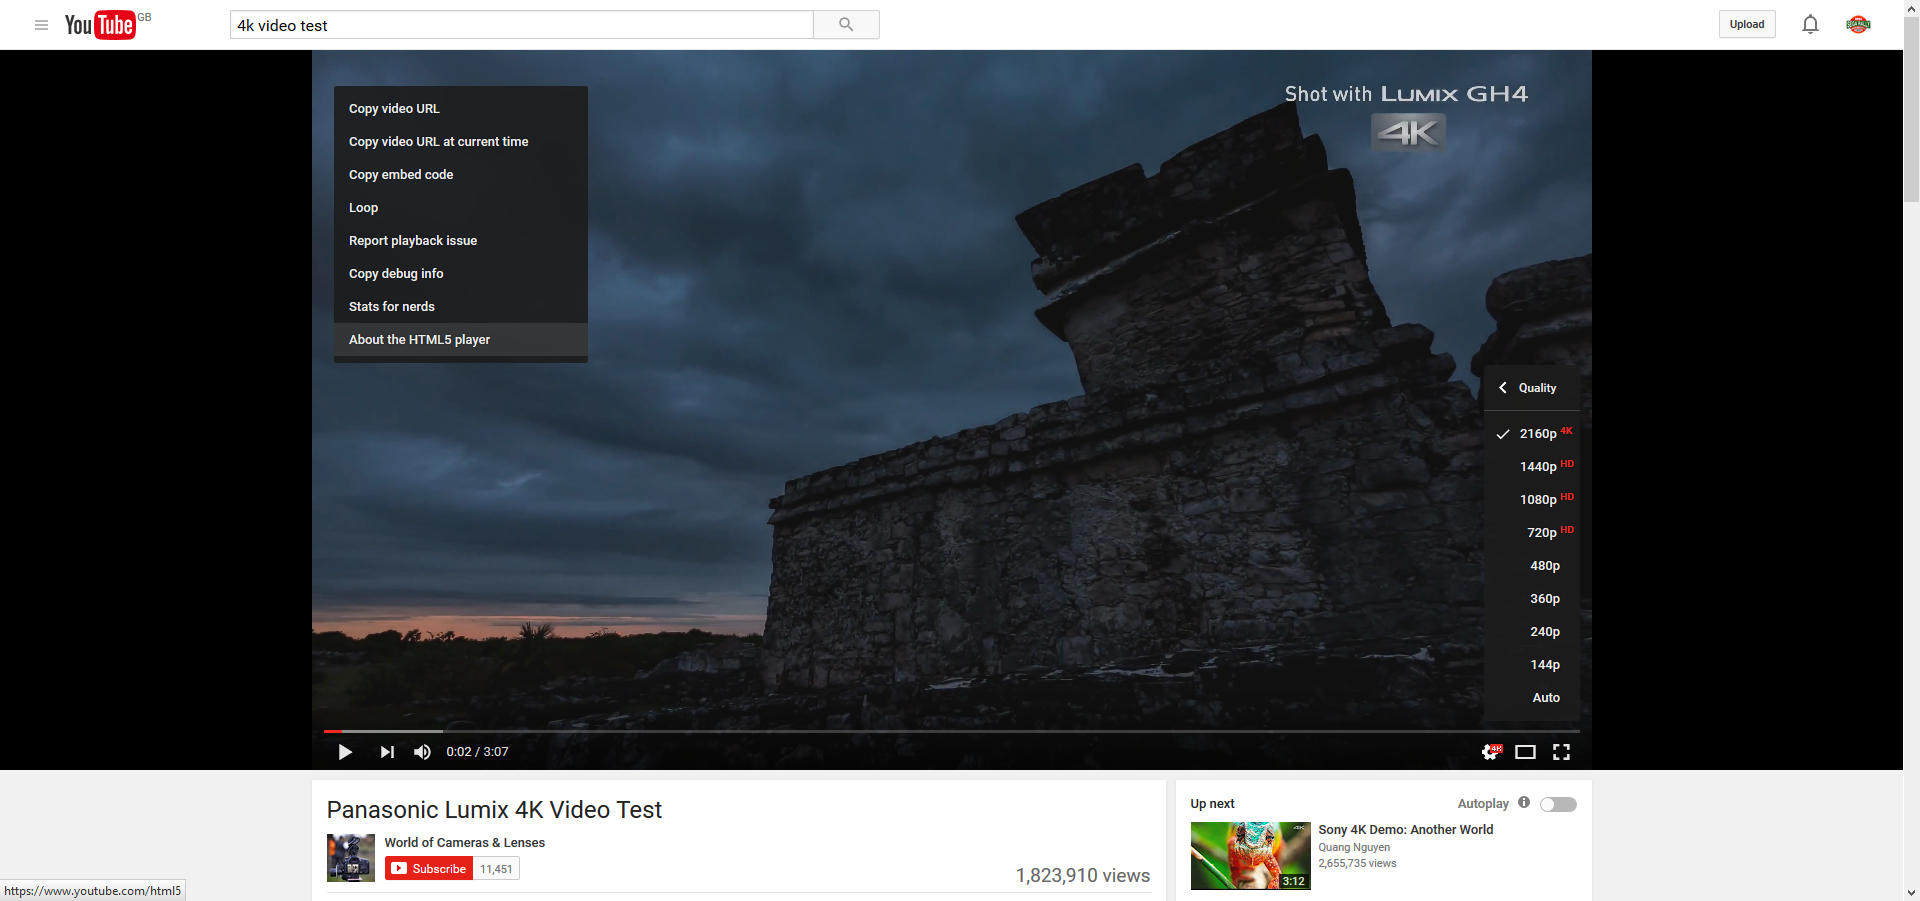Toggle Loop in context menu
The height and width of the screenshot is (901, 1920).
pyautogui.click(x=461, y=208)
